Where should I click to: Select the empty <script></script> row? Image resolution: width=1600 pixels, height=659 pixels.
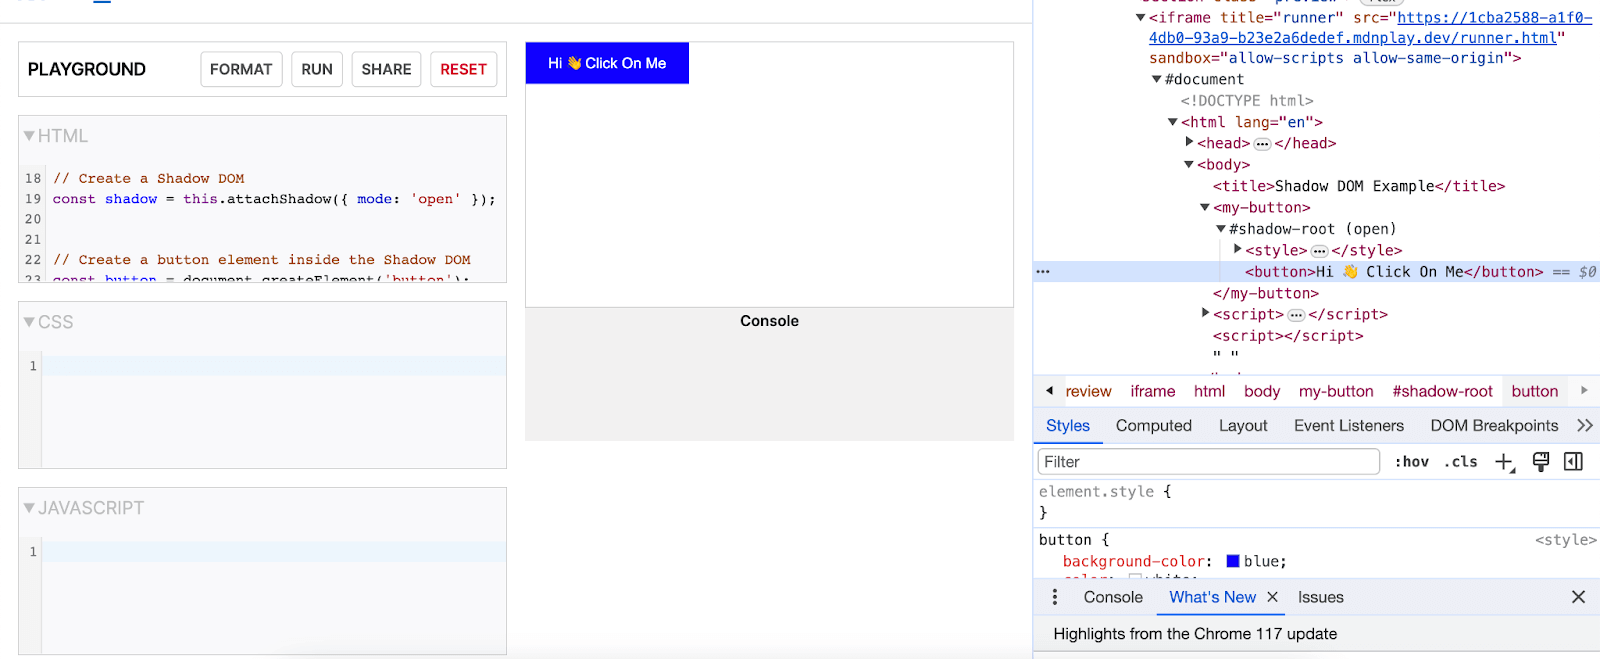click(1288, 336)
